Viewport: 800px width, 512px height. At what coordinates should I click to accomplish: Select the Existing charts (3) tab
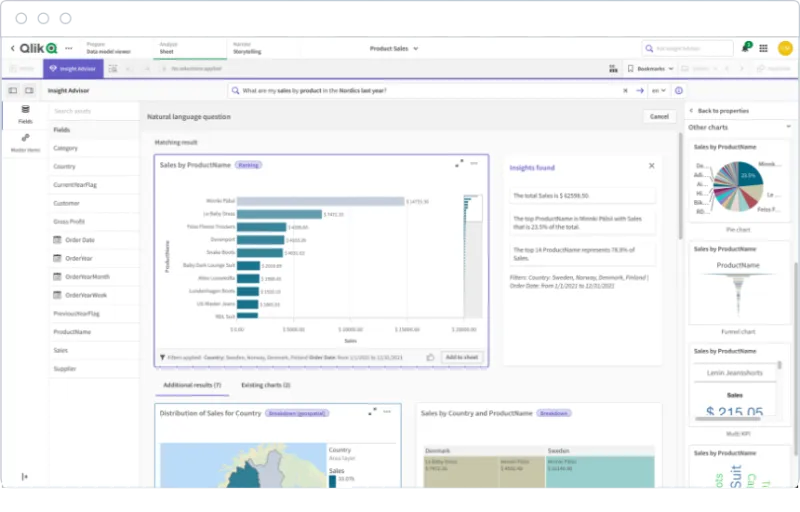coord(265,385)
